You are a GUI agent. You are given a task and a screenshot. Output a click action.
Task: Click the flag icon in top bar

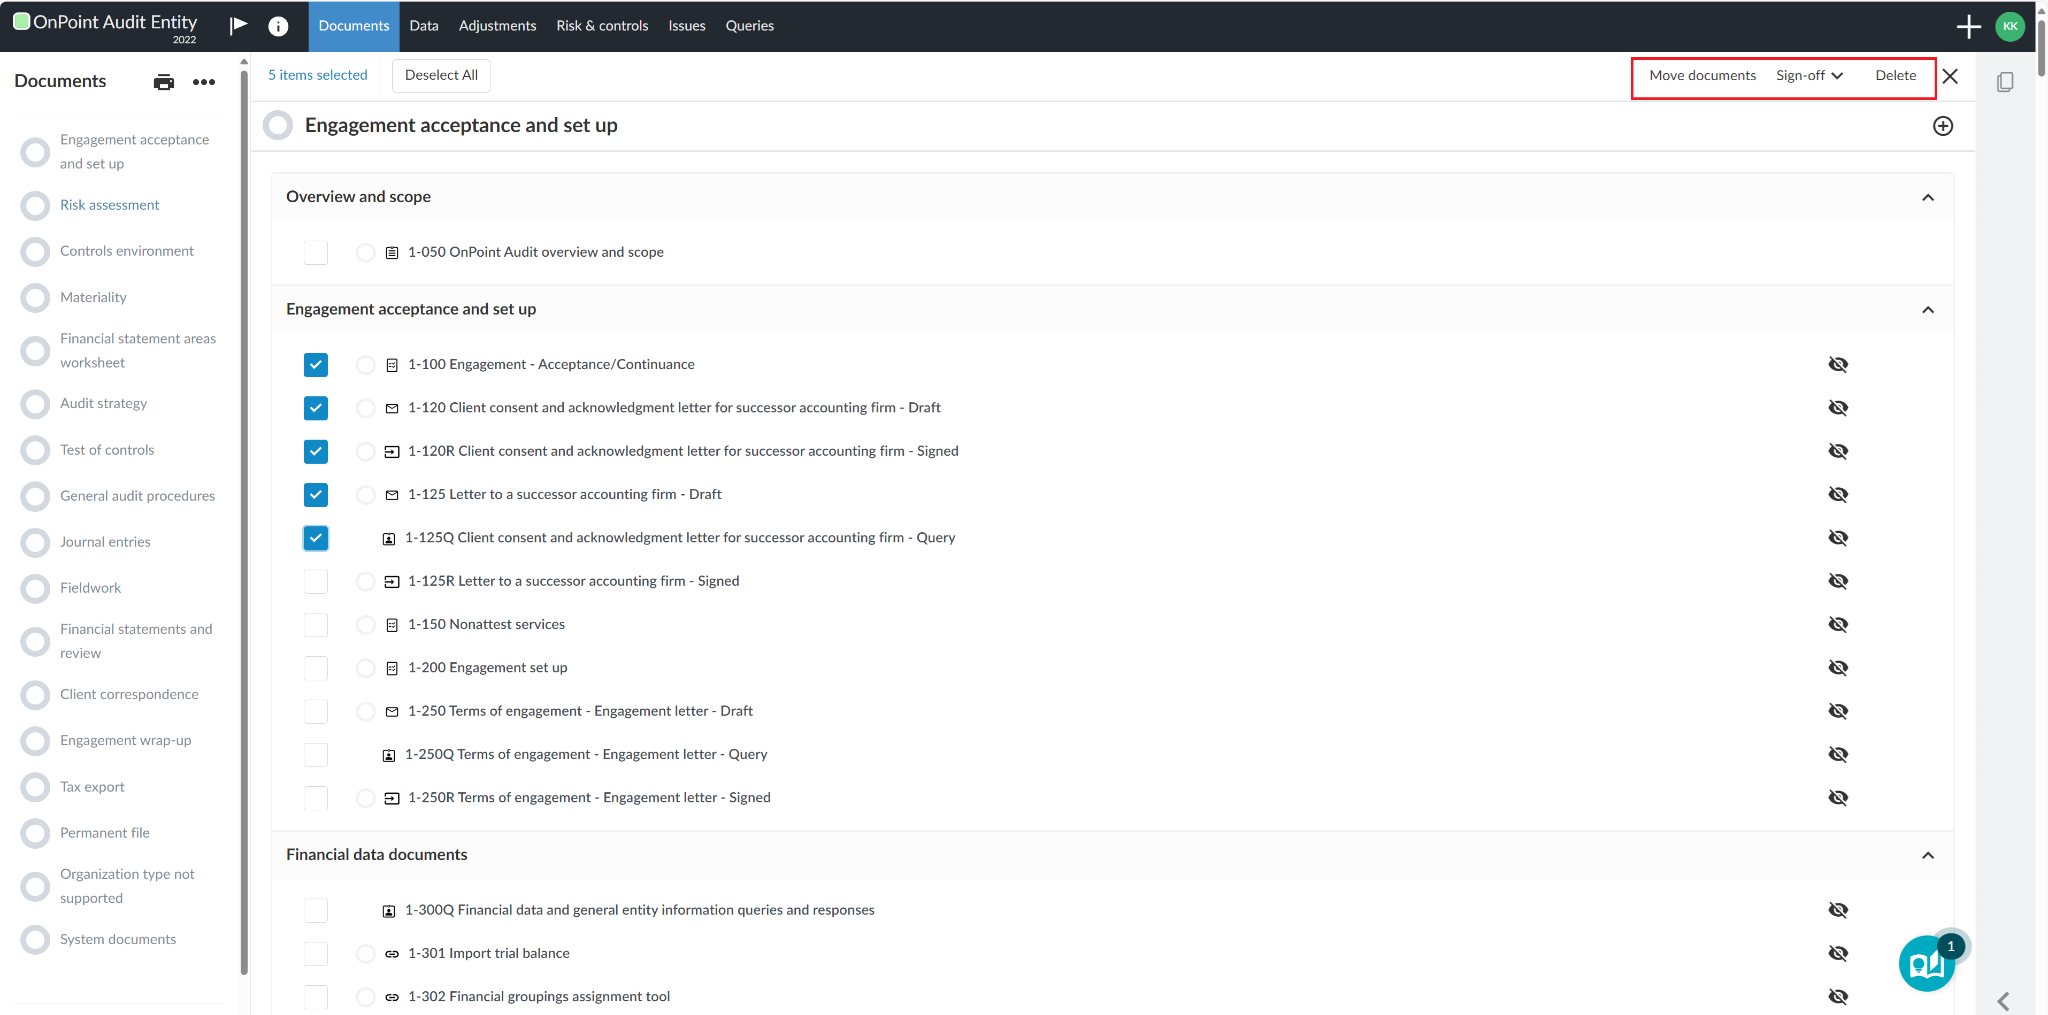point(238,26)
